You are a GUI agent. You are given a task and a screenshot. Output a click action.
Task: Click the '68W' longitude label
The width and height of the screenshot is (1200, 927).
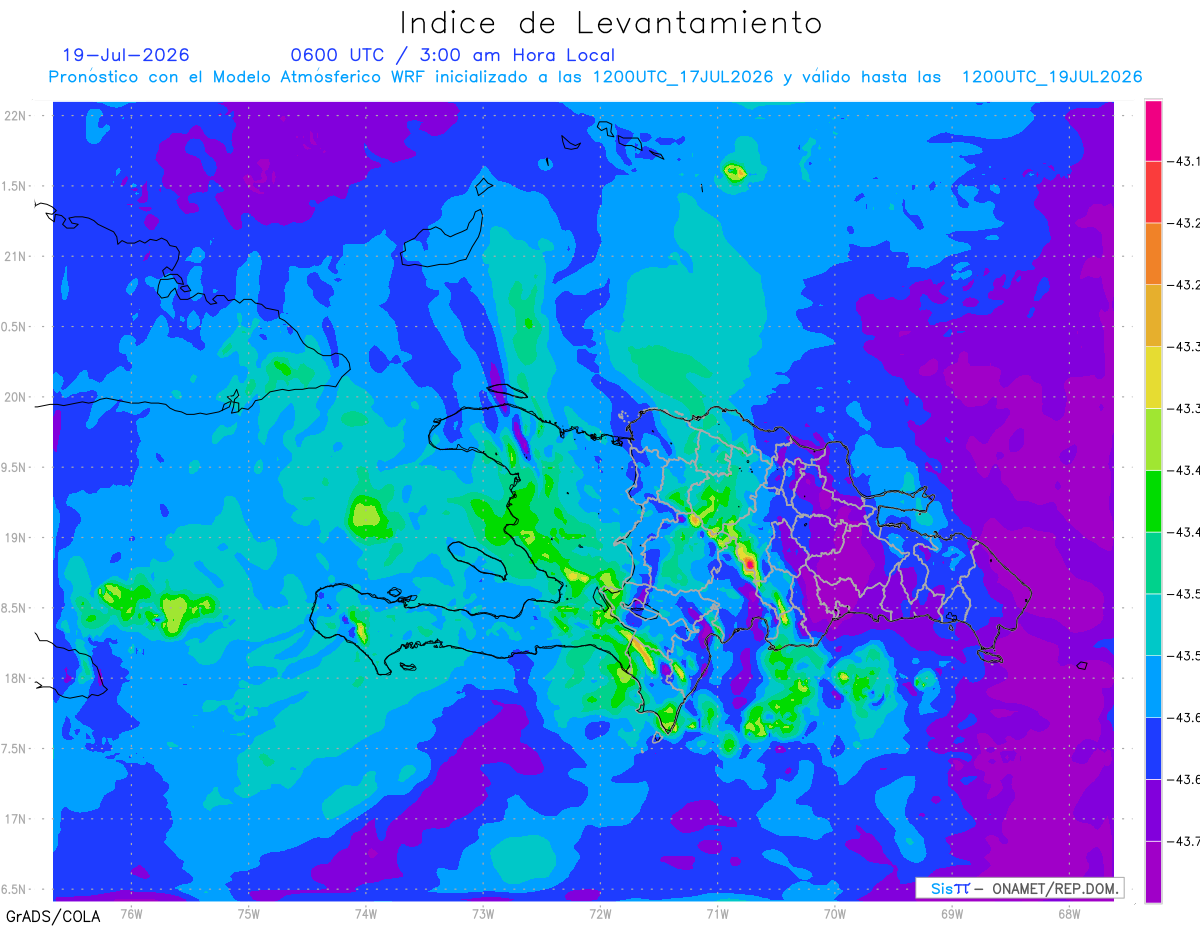(x=1068, y=913)
